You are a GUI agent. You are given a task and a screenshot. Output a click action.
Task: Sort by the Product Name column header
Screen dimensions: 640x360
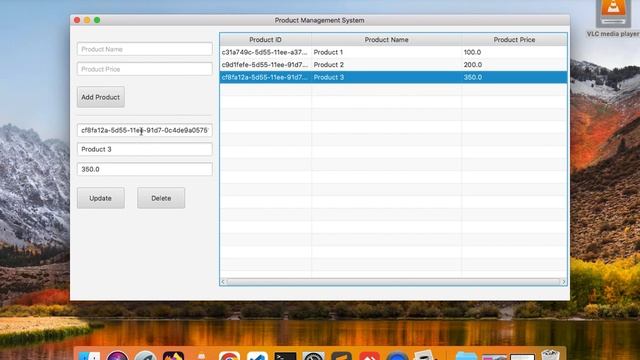(386, 40)
